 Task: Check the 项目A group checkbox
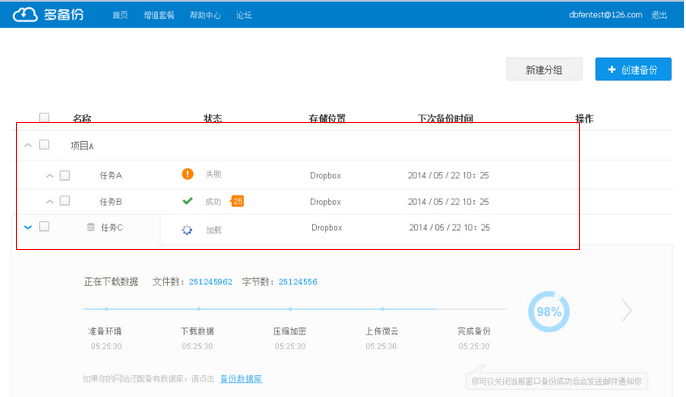tap(44, 144)
